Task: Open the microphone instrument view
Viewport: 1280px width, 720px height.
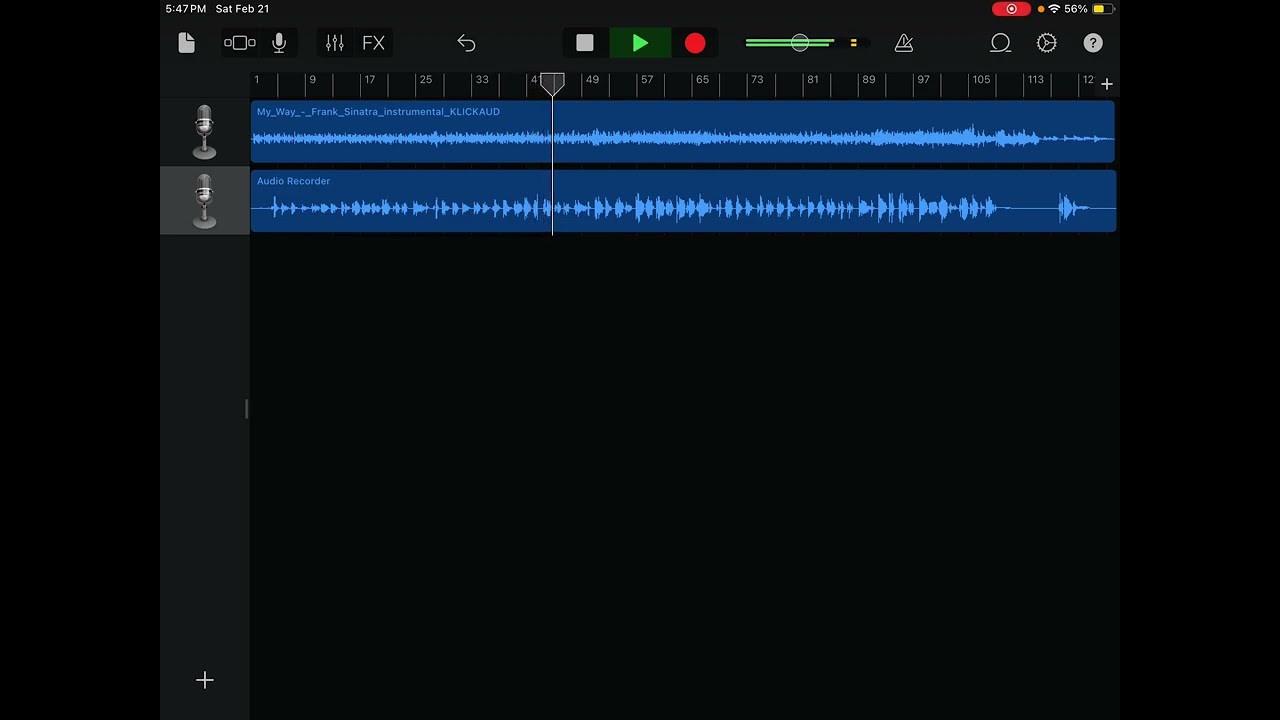Action: pyautogui.click(x=279, y=43)
